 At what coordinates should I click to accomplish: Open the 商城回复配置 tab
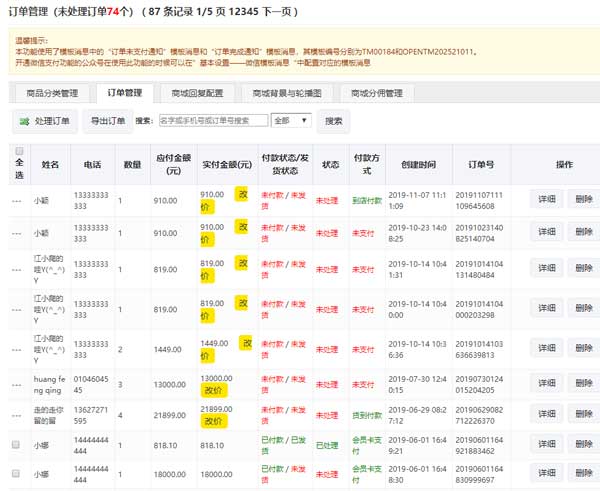pyautogui.click(x=197, y=93)
